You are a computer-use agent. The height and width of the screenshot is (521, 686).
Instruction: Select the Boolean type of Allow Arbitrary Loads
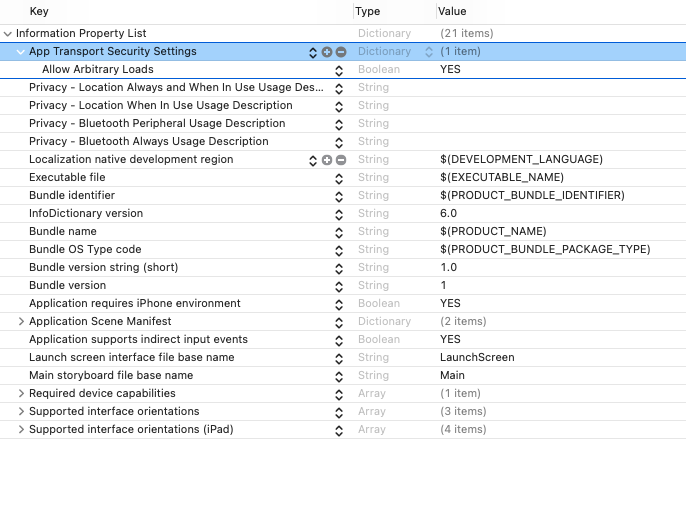coord(379,70)
